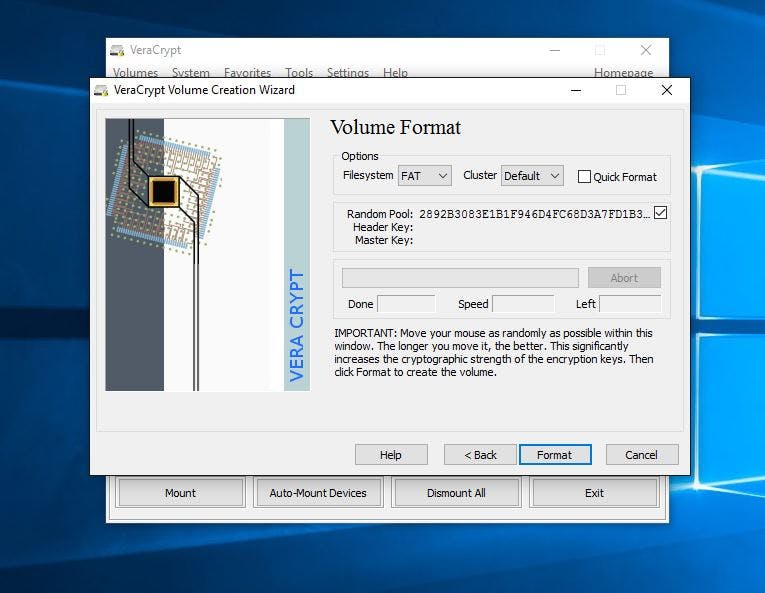765x593 pixels.
Task: Click the wizard Help button
Action: pyautogui.click(x=391, y=455)
